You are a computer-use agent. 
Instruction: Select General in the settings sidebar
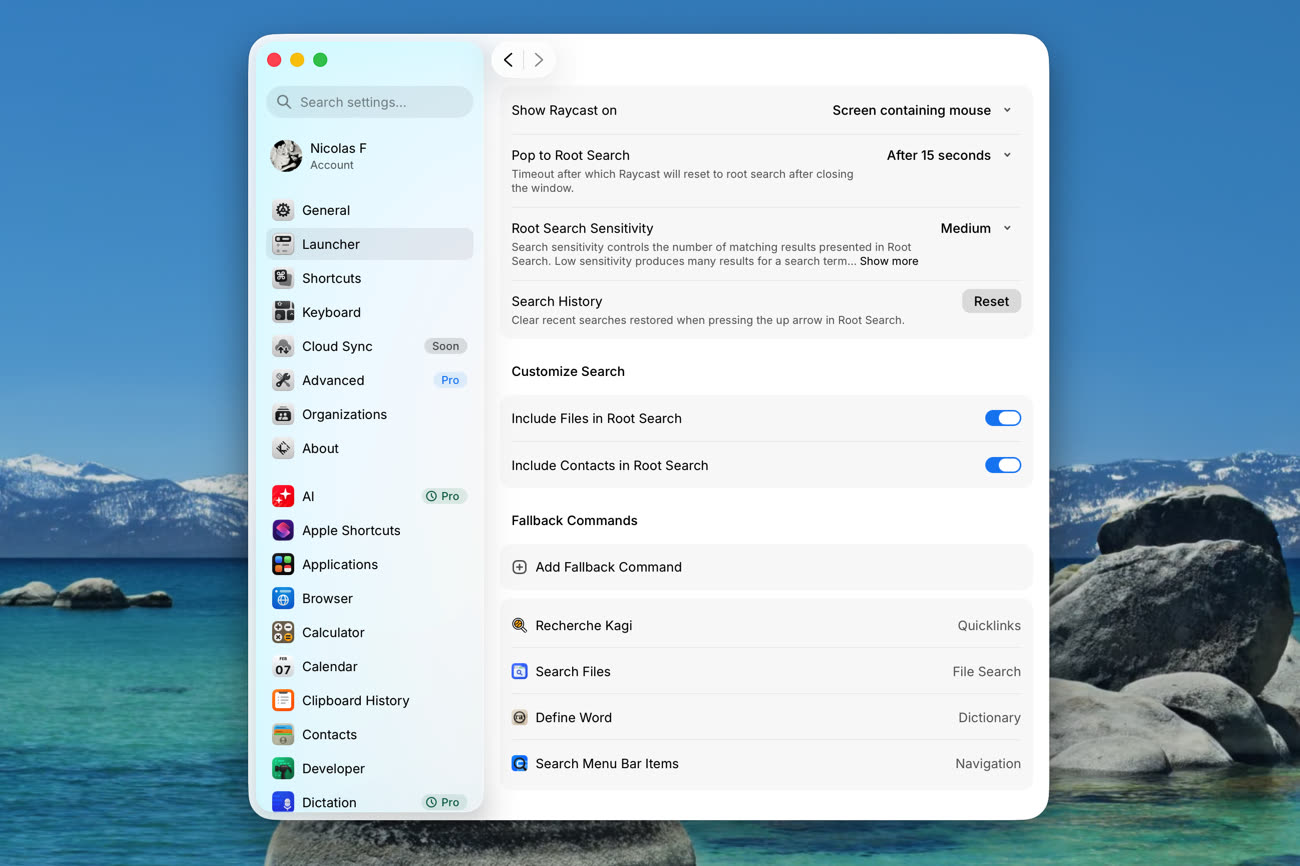pos(370,210)
